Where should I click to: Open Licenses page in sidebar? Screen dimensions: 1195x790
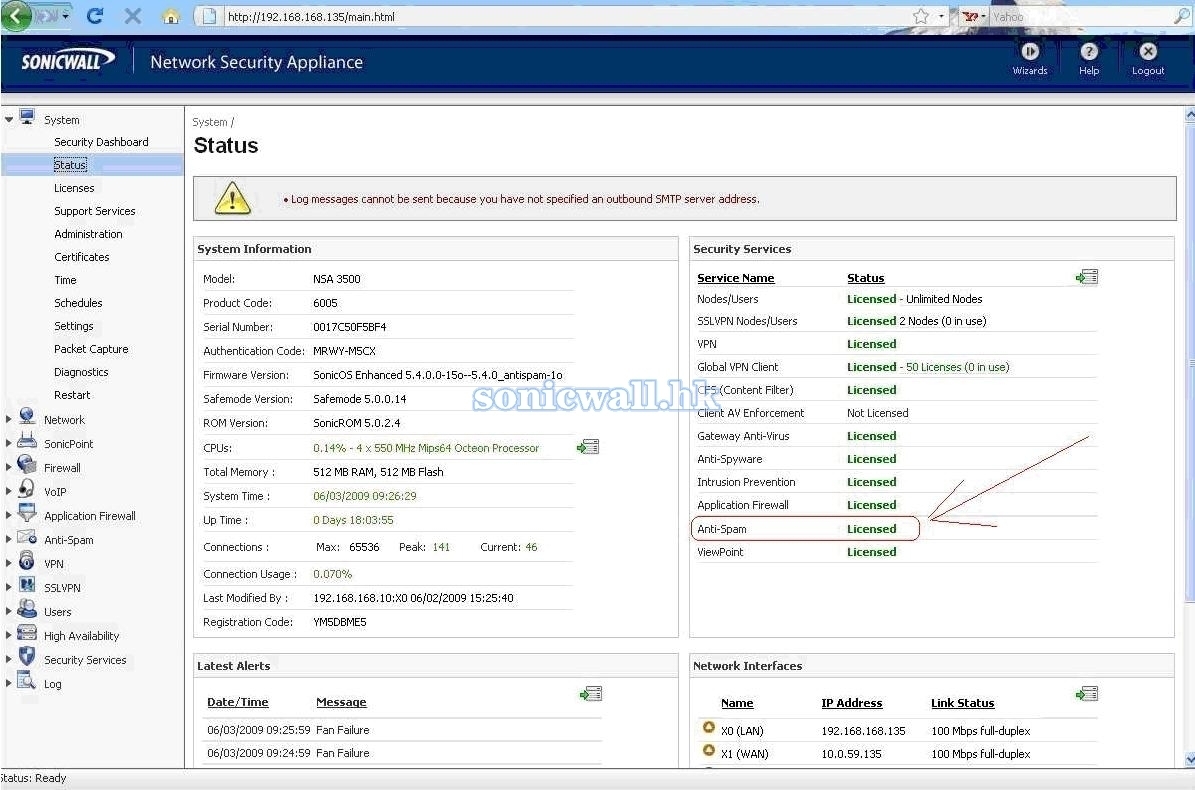click(x=74, y=188)
